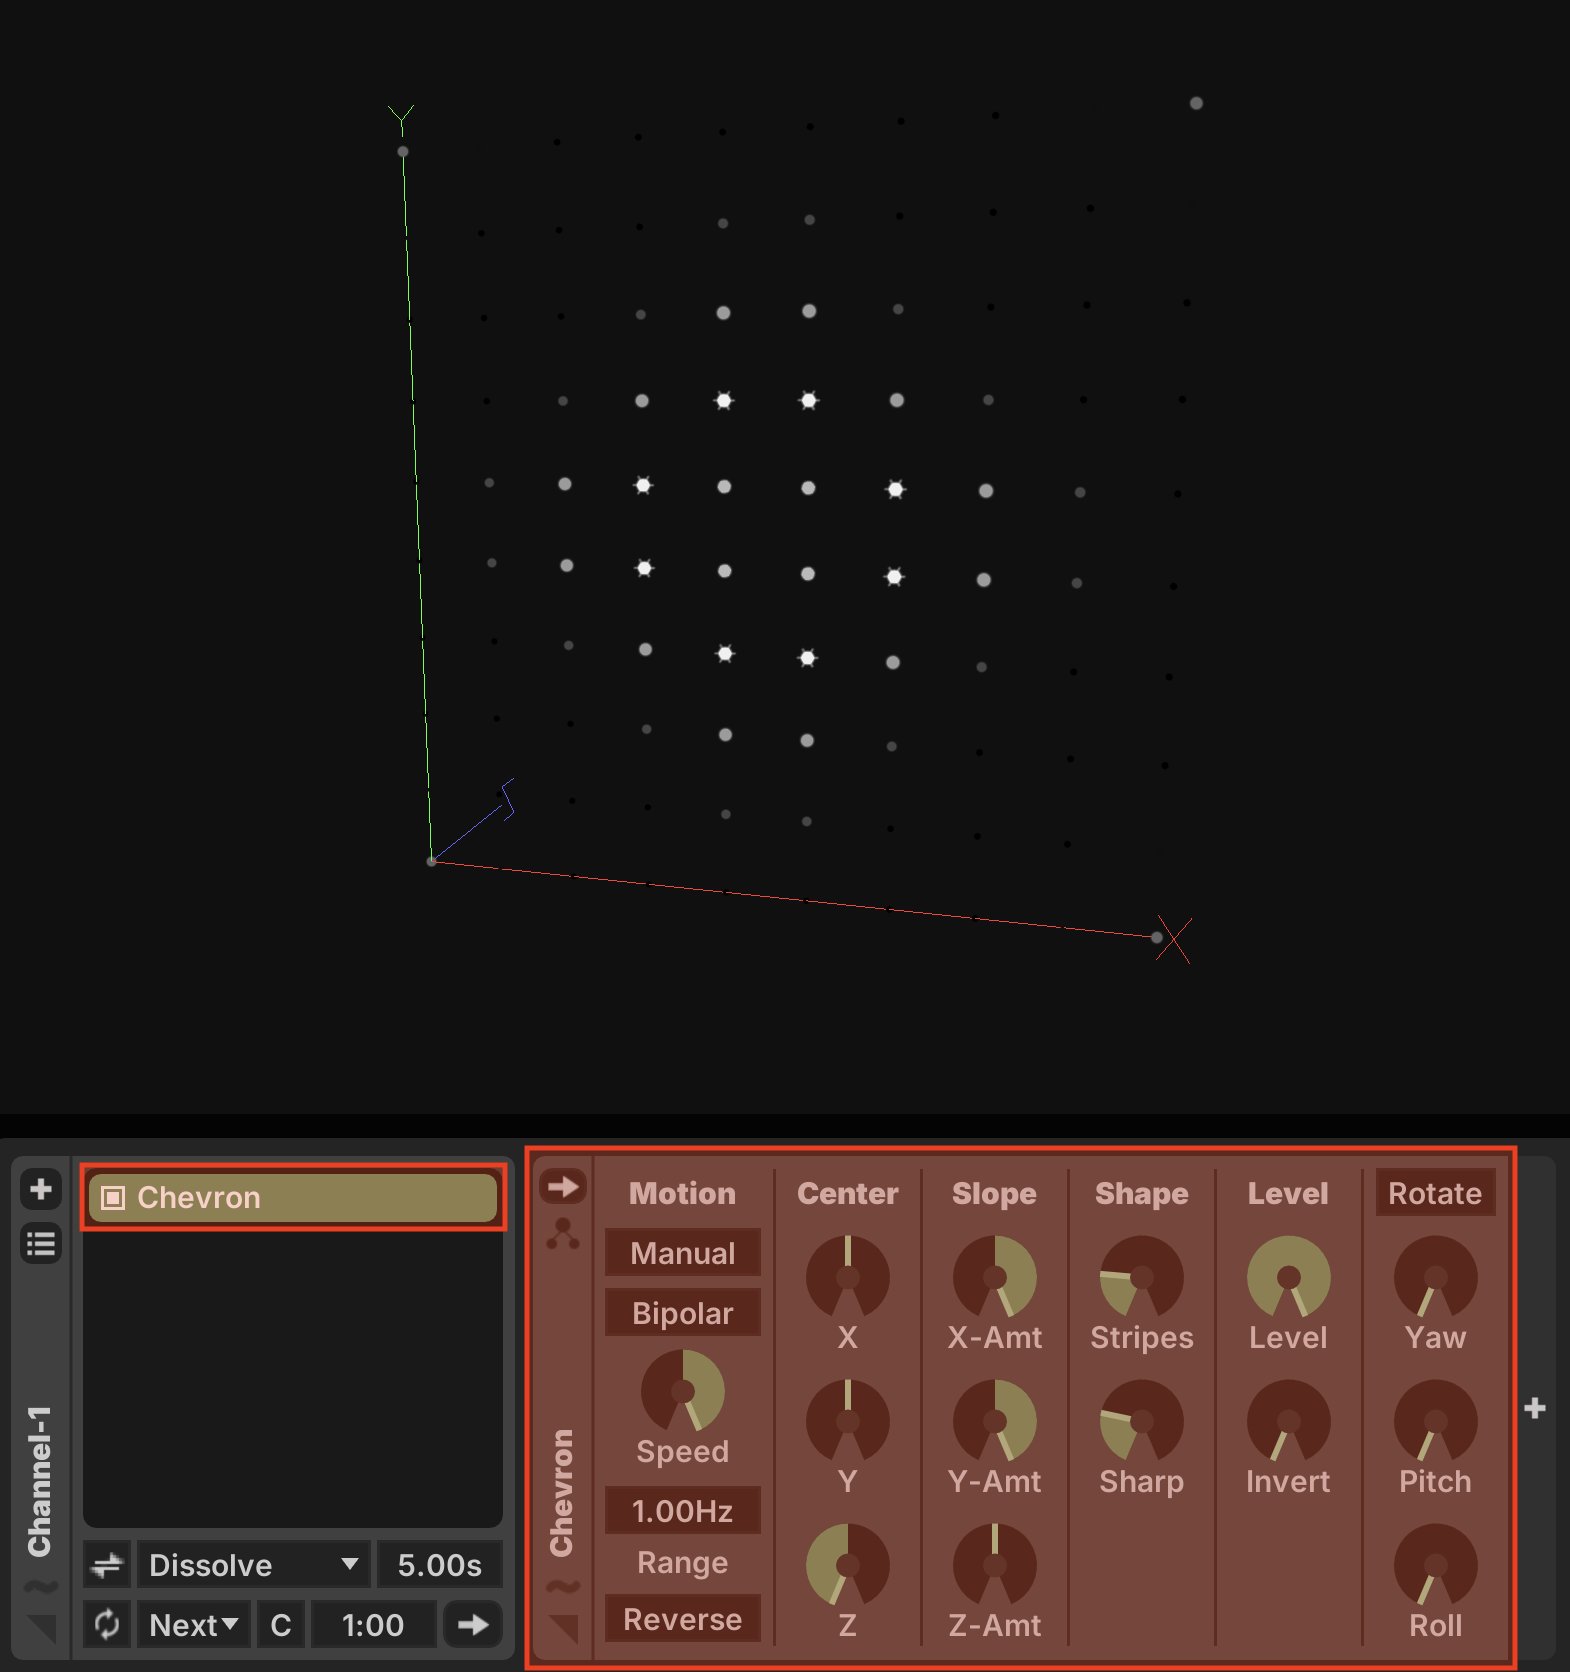Click the Channel-1 vertical label
This screenshot has width=1570, height=1672.
(39, 1481)
